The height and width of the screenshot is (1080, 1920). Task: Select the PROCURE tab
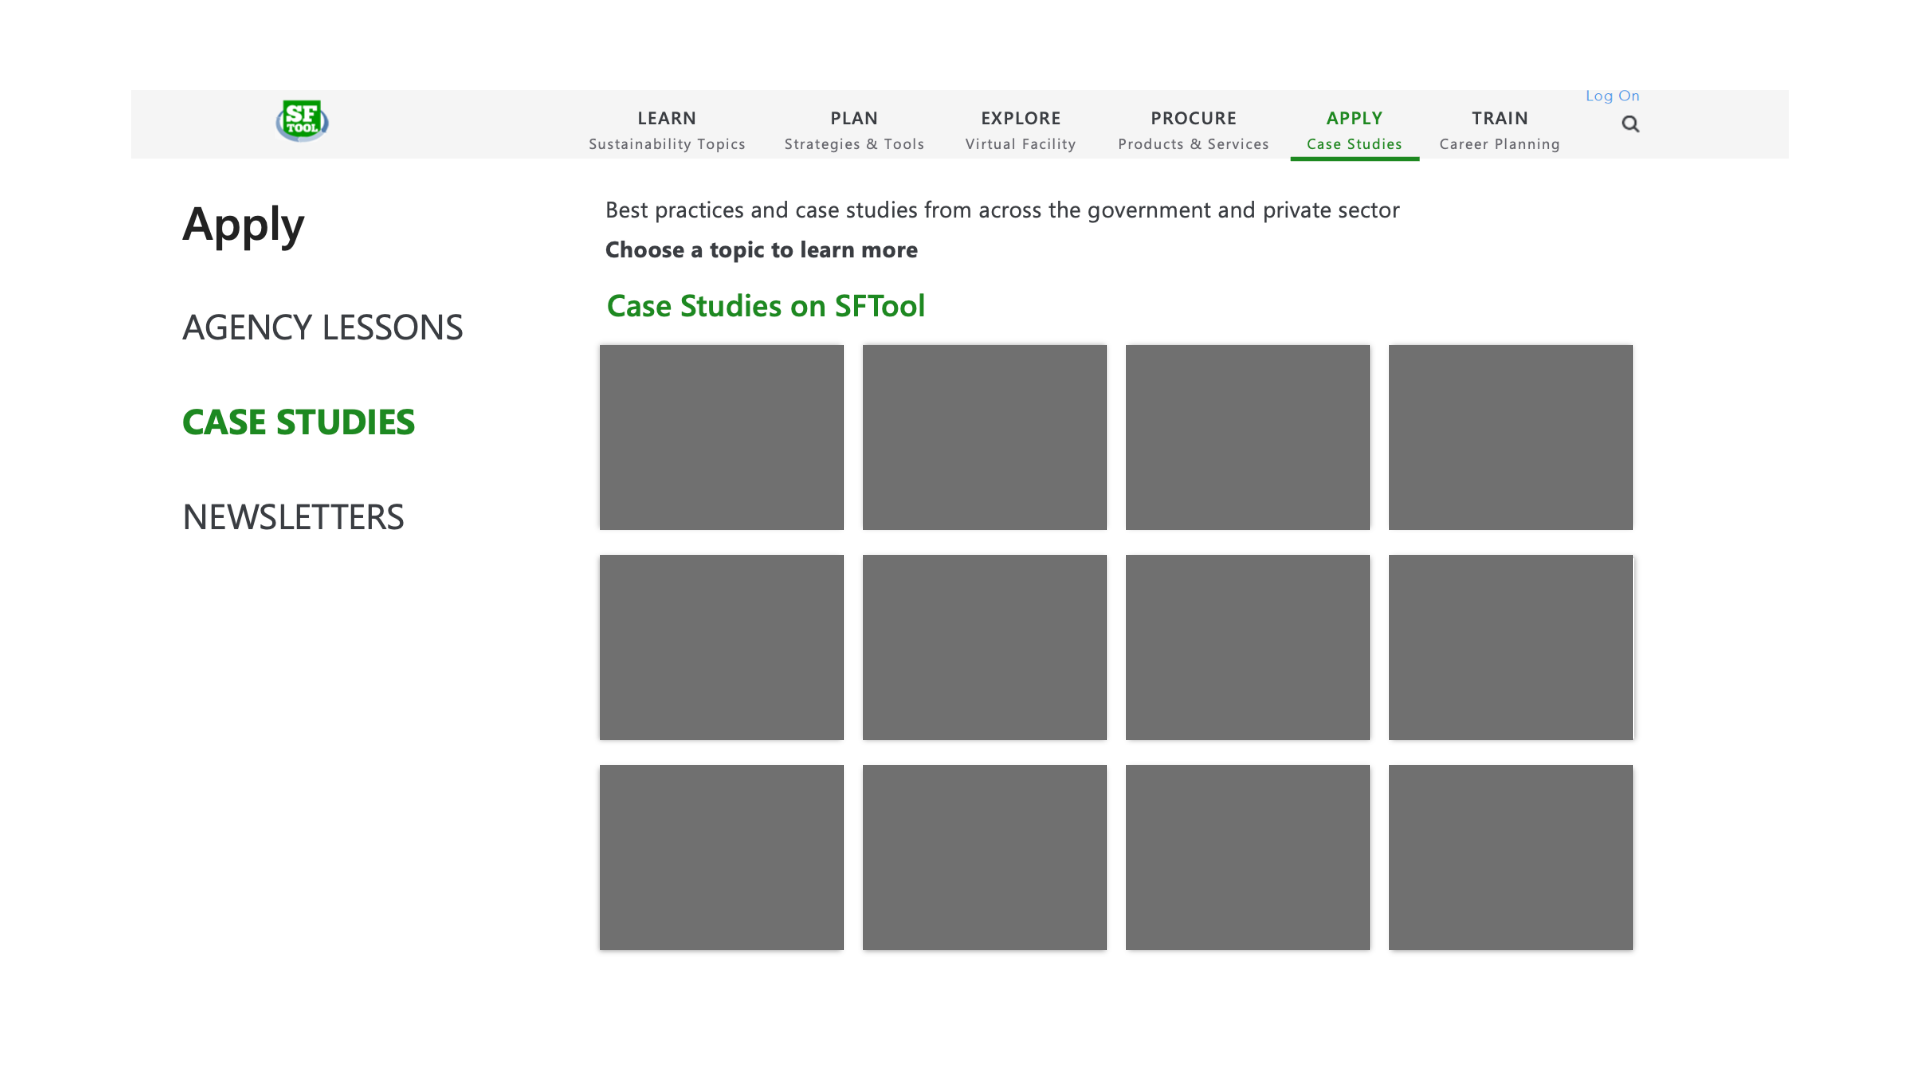1193,118
